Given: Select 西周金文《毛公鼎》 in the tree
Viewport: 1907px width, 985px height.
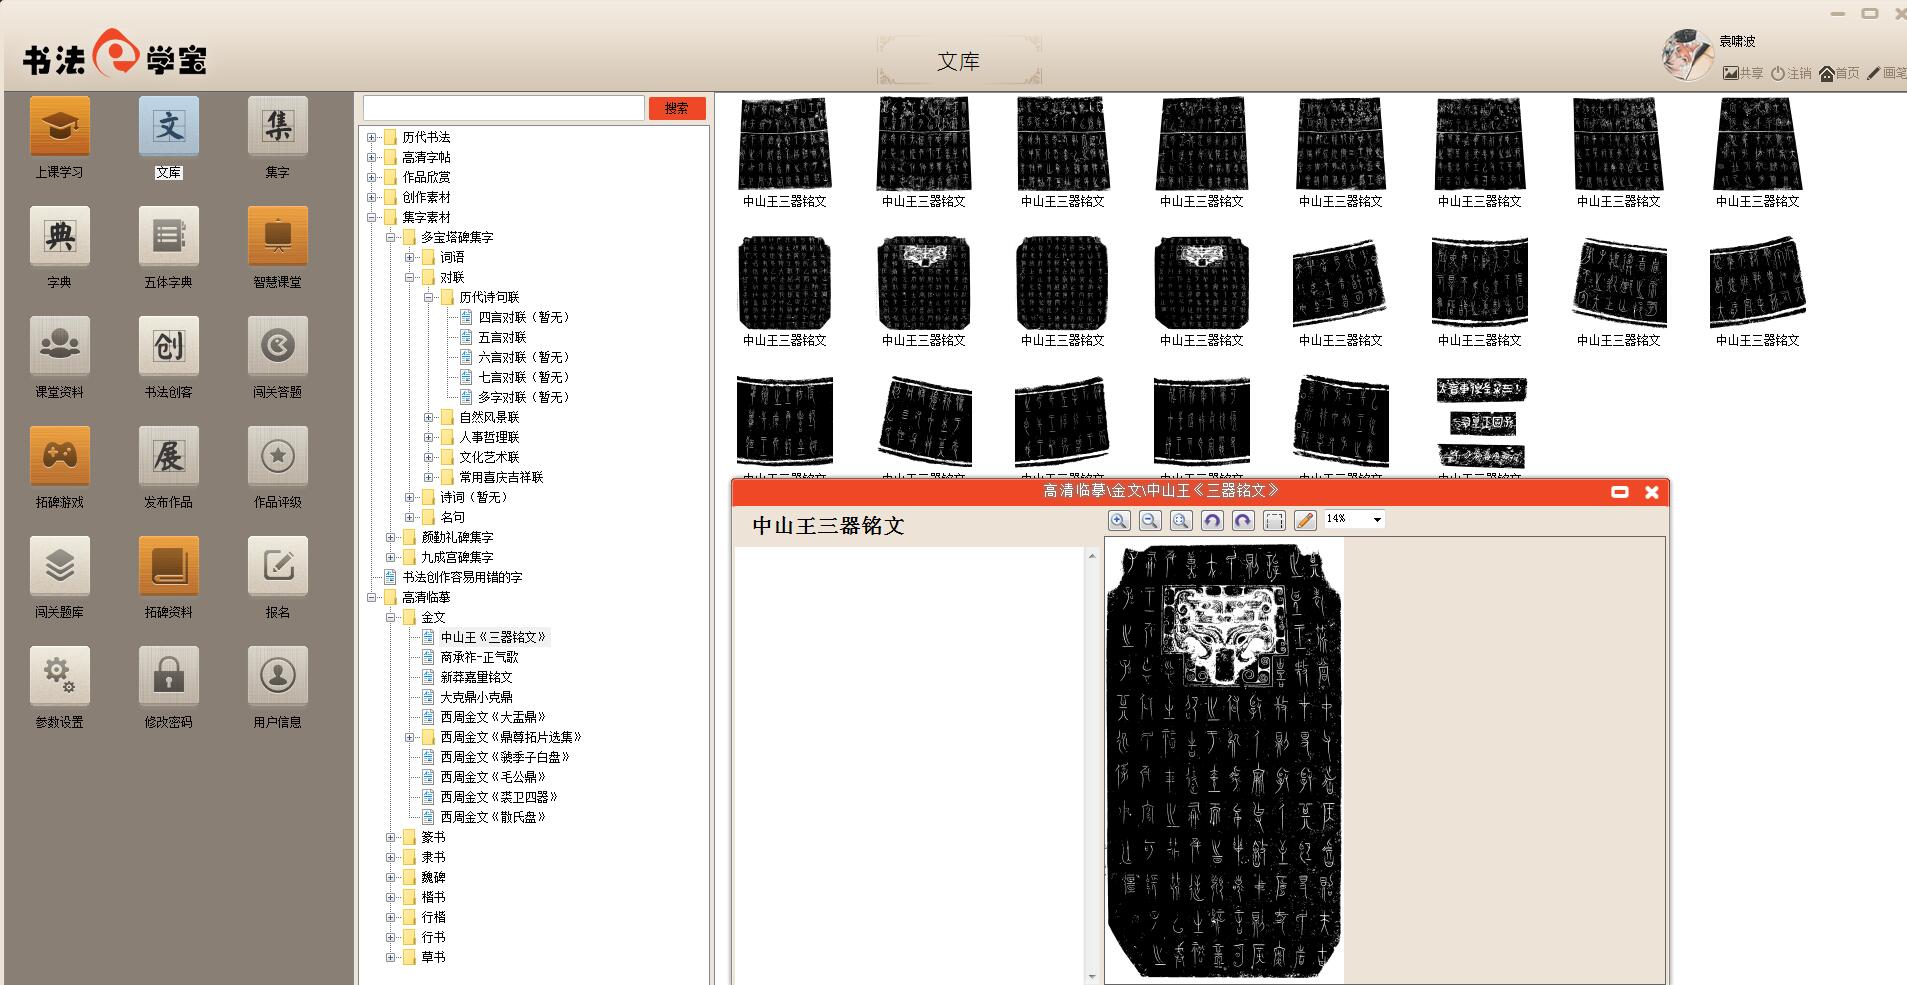Looking at the screenshot, I should click(494, 777).
